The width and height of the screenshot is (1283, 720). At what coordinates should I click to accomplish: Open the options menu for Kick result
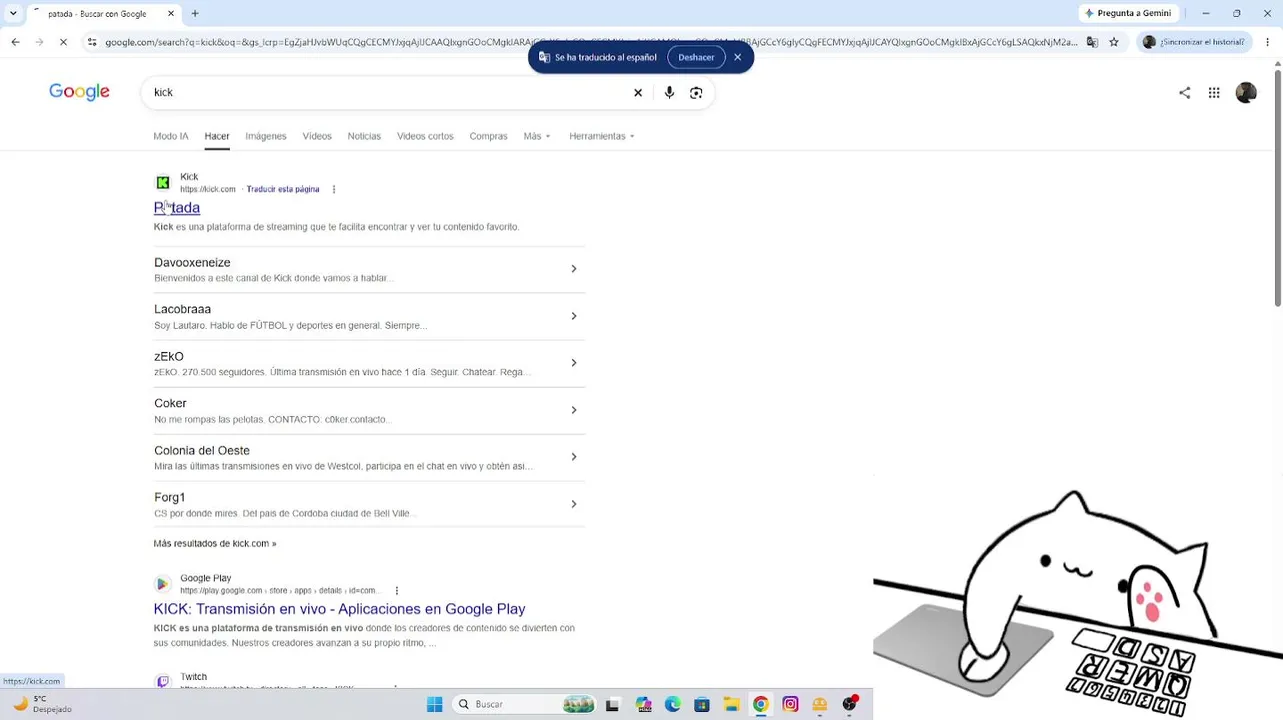(334, 189)
